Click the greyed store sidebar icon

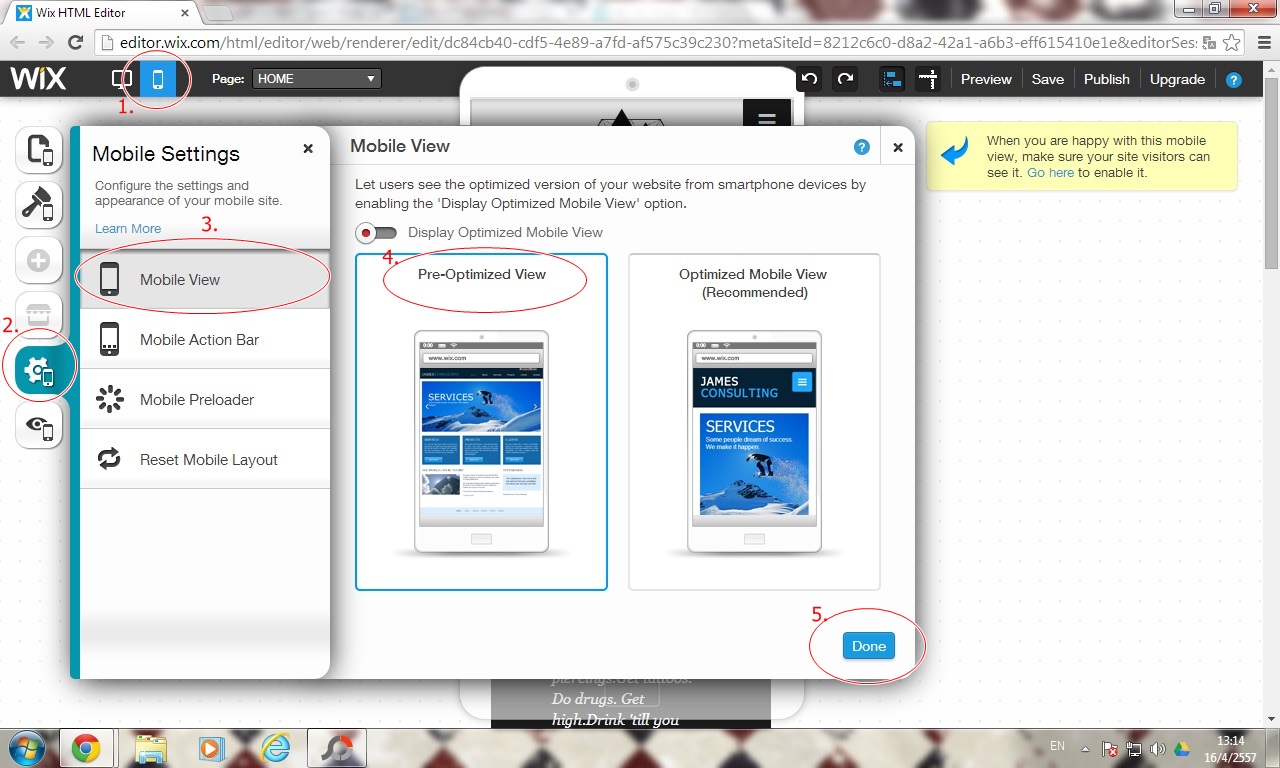coord(39,313)
